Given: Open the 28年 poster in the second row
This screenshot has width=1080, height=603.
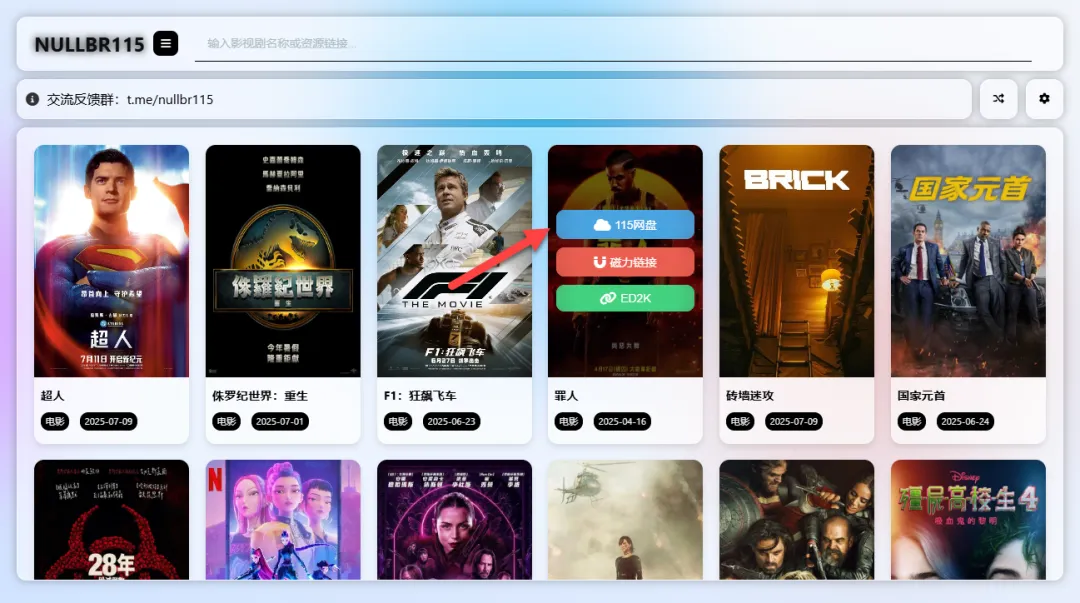Looking at the screenshot, I should 112,520.
